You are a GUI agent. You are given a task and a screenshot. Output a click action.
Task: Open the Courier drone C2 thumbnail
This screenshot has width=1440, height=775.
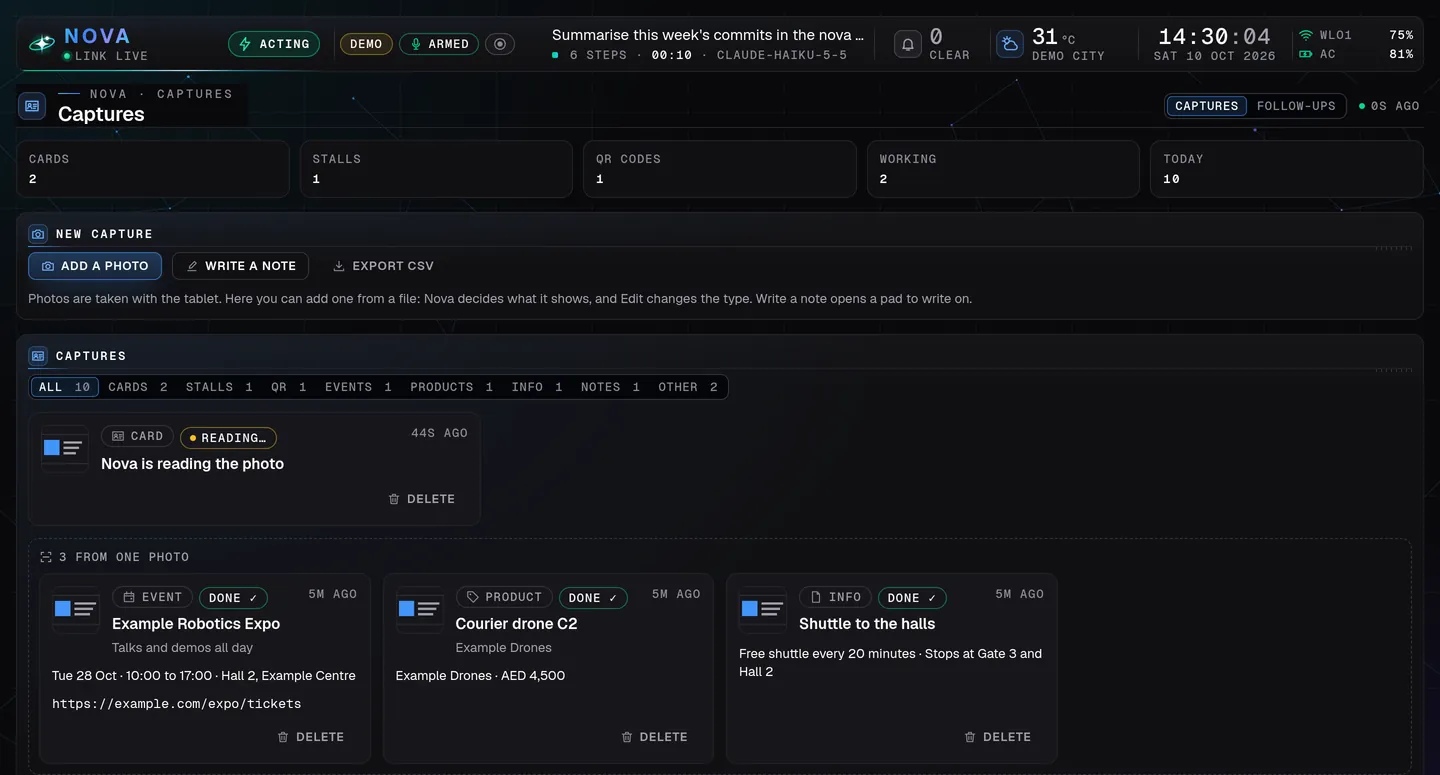point(420,609)
